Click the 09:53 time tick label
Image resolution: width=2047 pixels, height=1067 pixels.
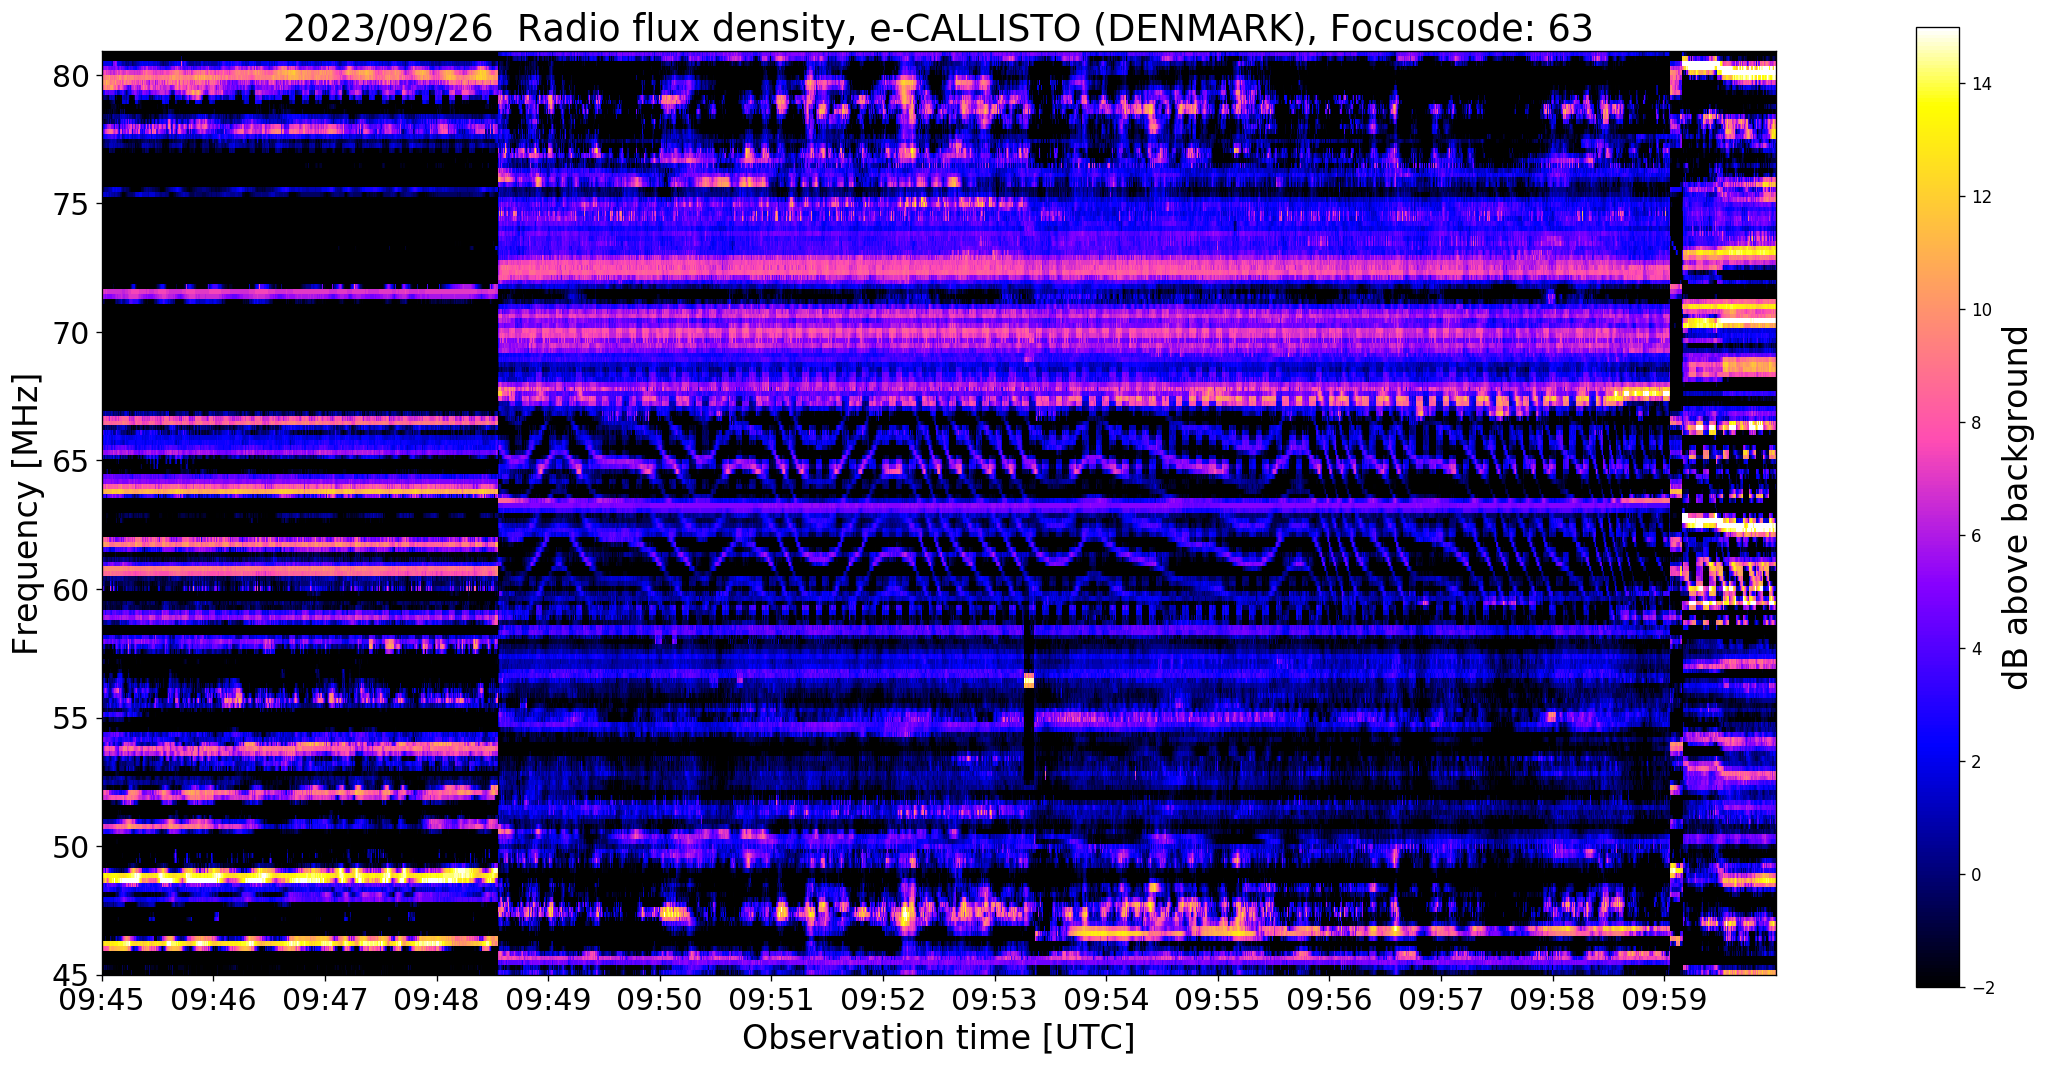point(994,999)
